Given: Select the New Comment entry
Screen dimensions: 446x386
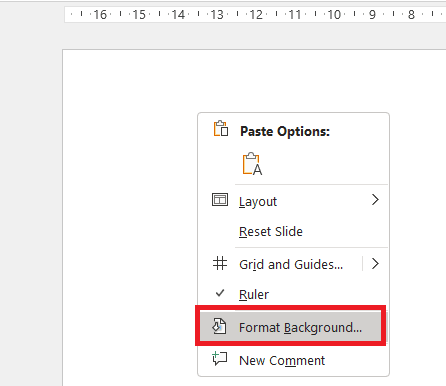Looking at the screenshot, I should tap(293, 360).
